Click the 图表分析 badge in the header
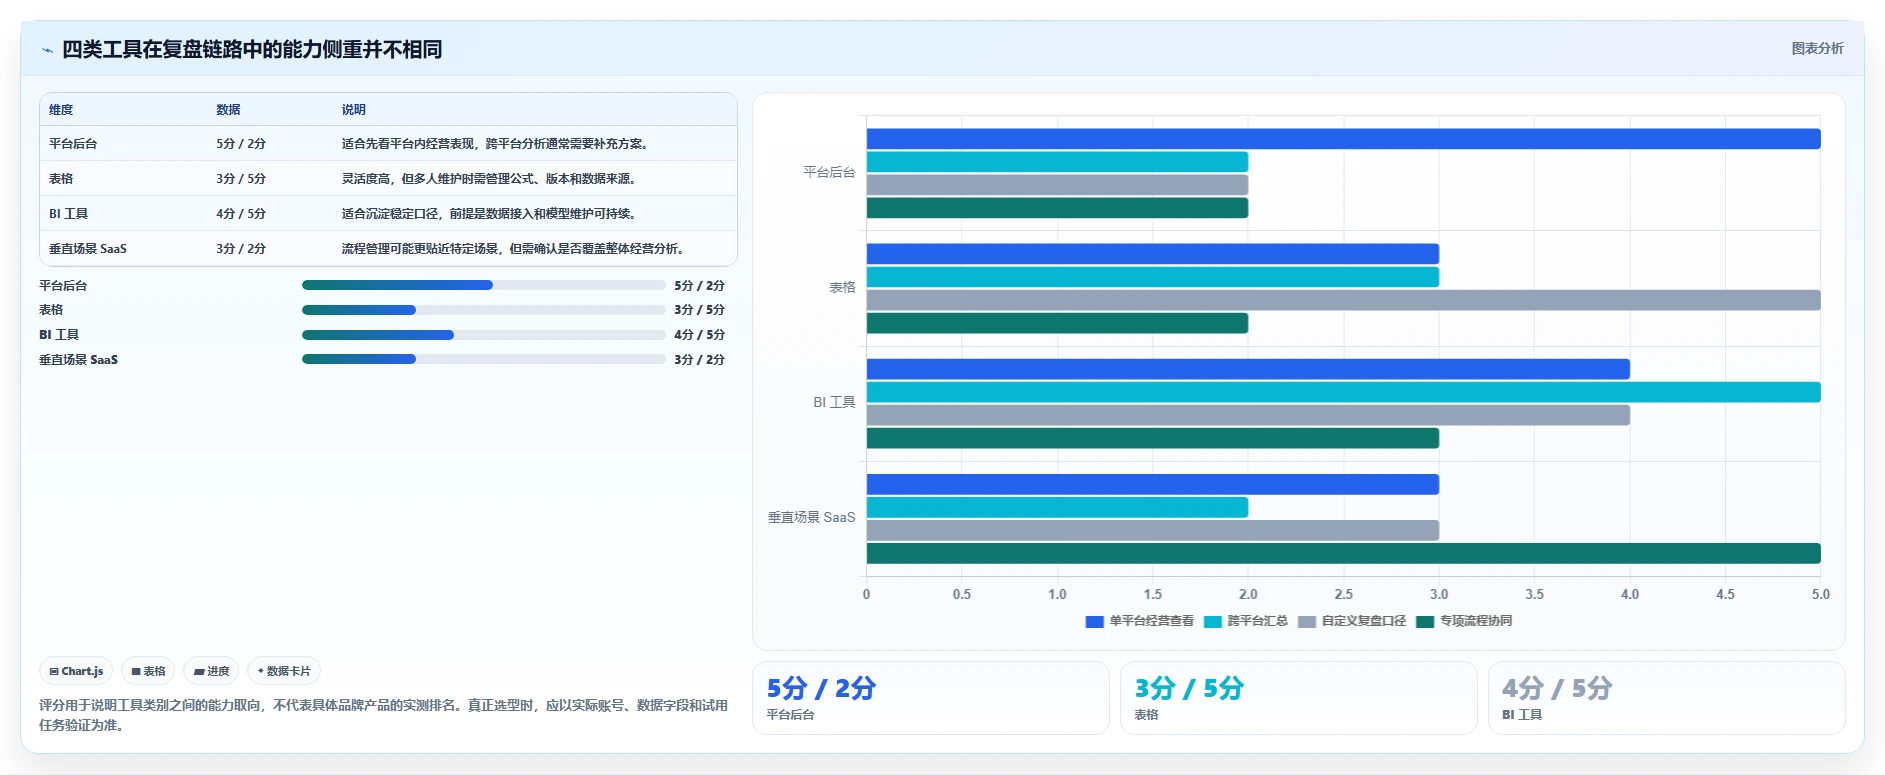This screenshot has width=1885, height=775. 1817,48
